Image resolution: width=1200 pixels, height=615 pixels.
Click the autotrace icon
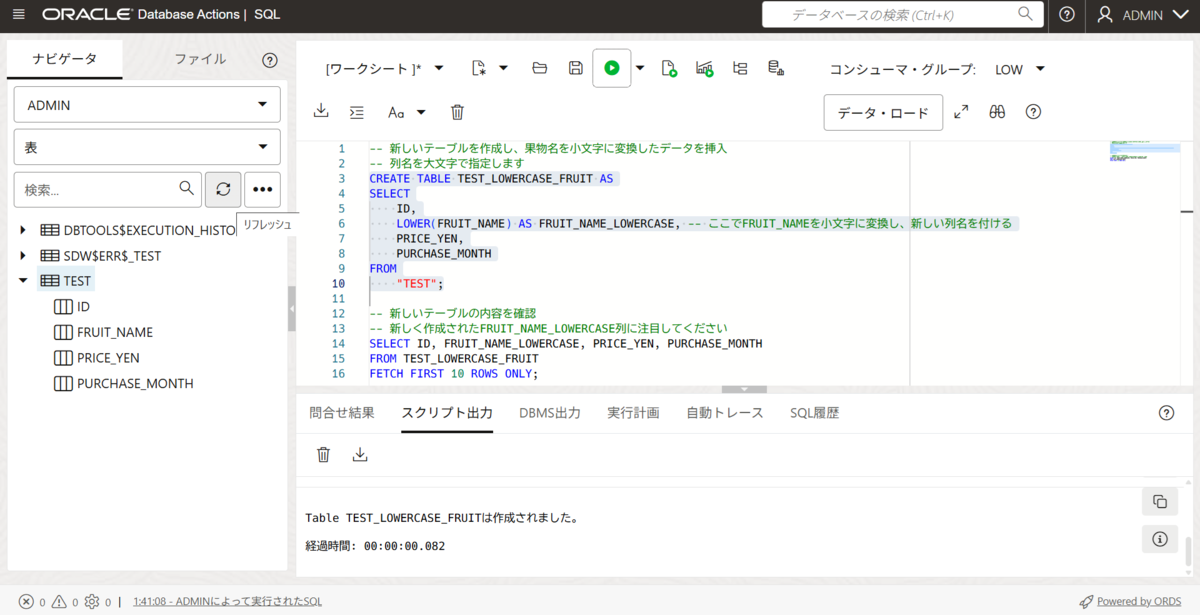(x=740, y=68)
